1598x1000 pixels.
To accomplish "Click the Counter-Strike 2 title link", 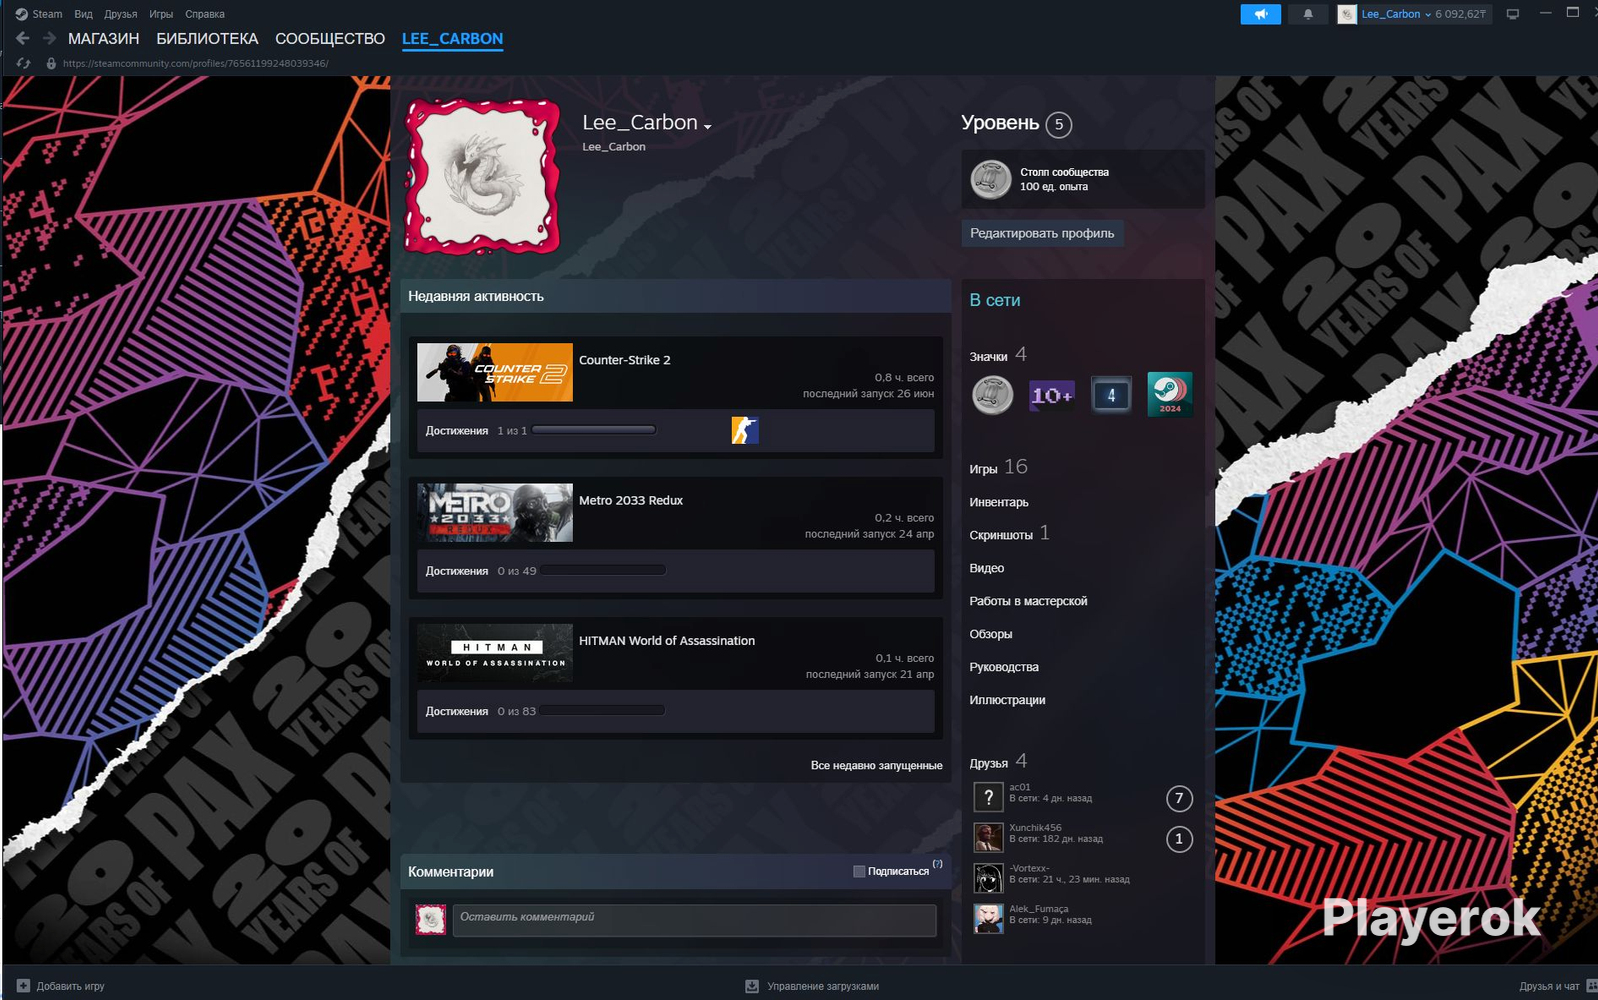I will tap(625, 360).
